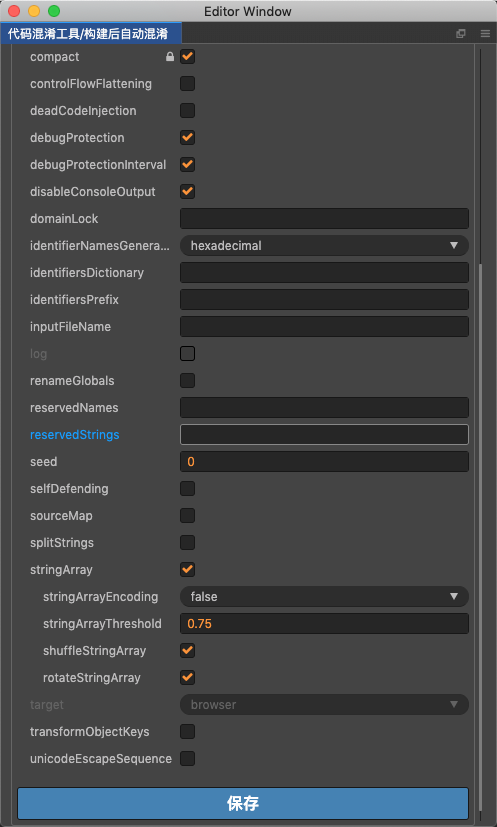Disable shuffleStringArray checkbox
Image resolution: width=497 pixels, height=827 pixels.
(x=187, y=650)
